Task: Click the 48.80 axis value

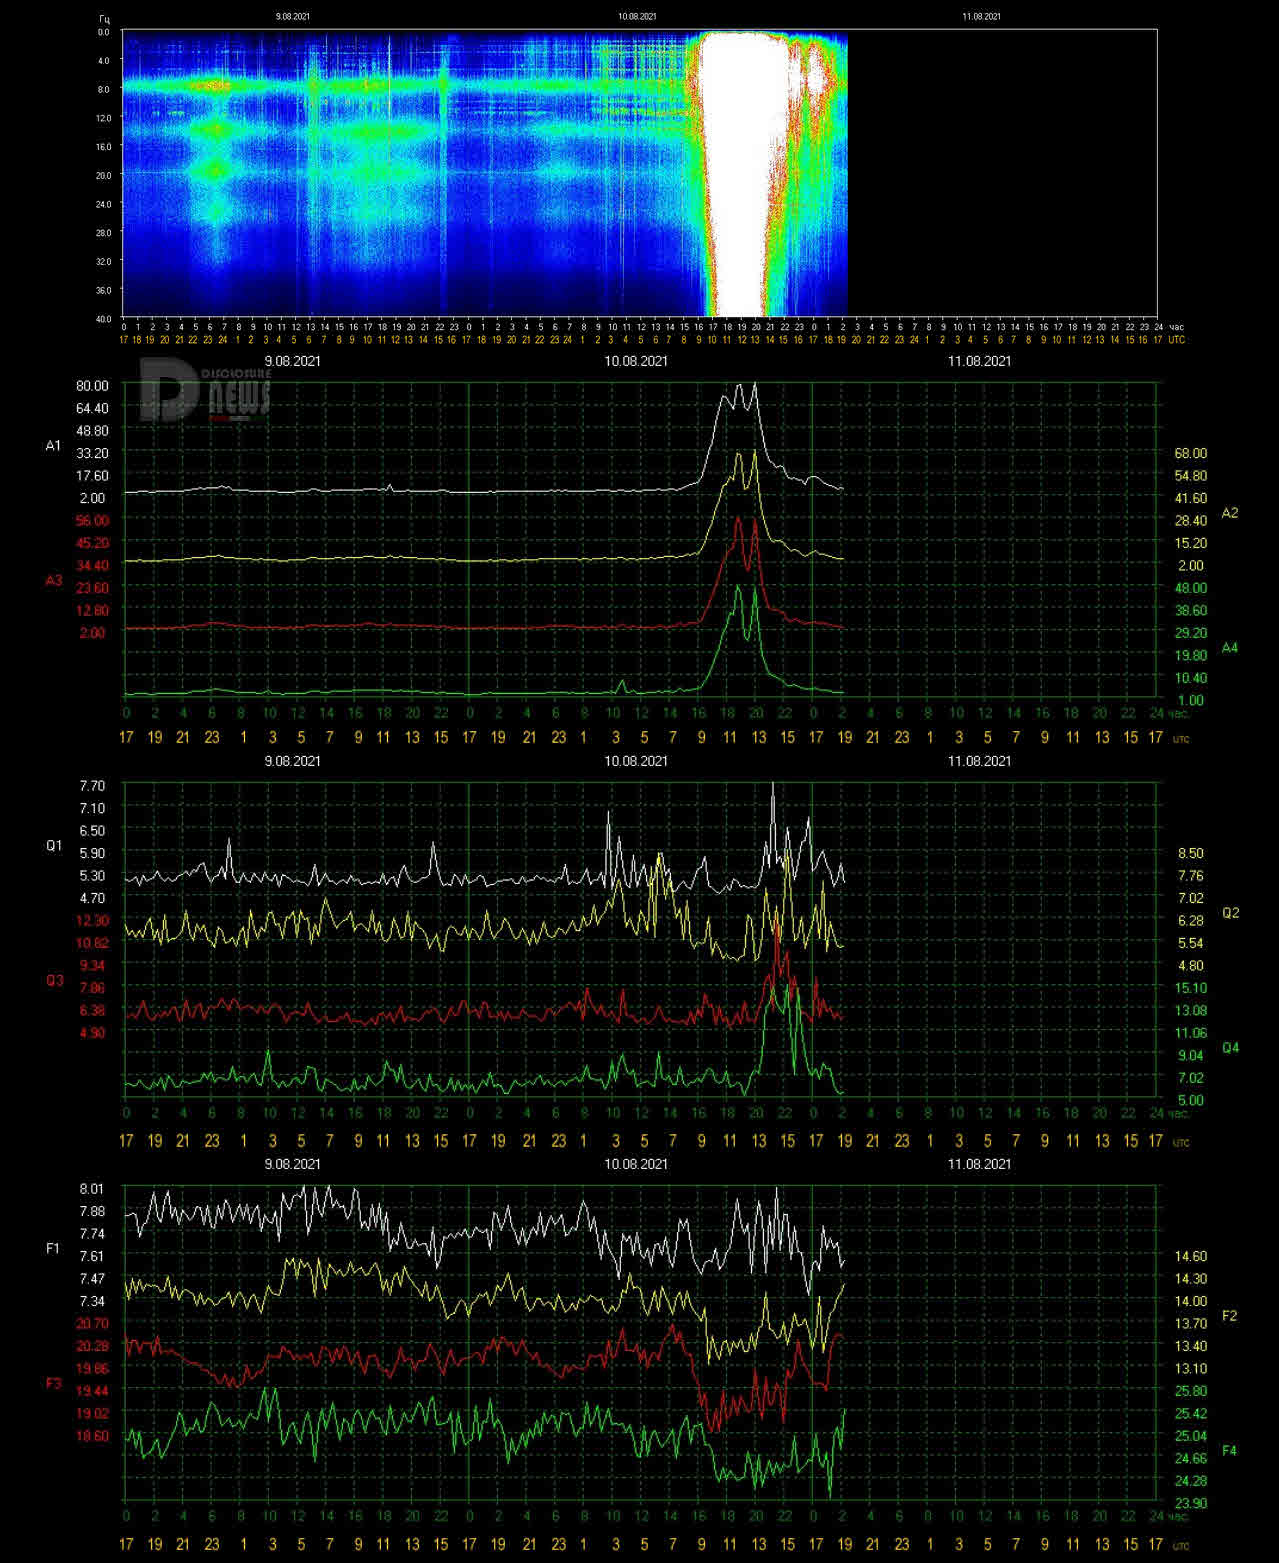Action: [x=92, y=430]
